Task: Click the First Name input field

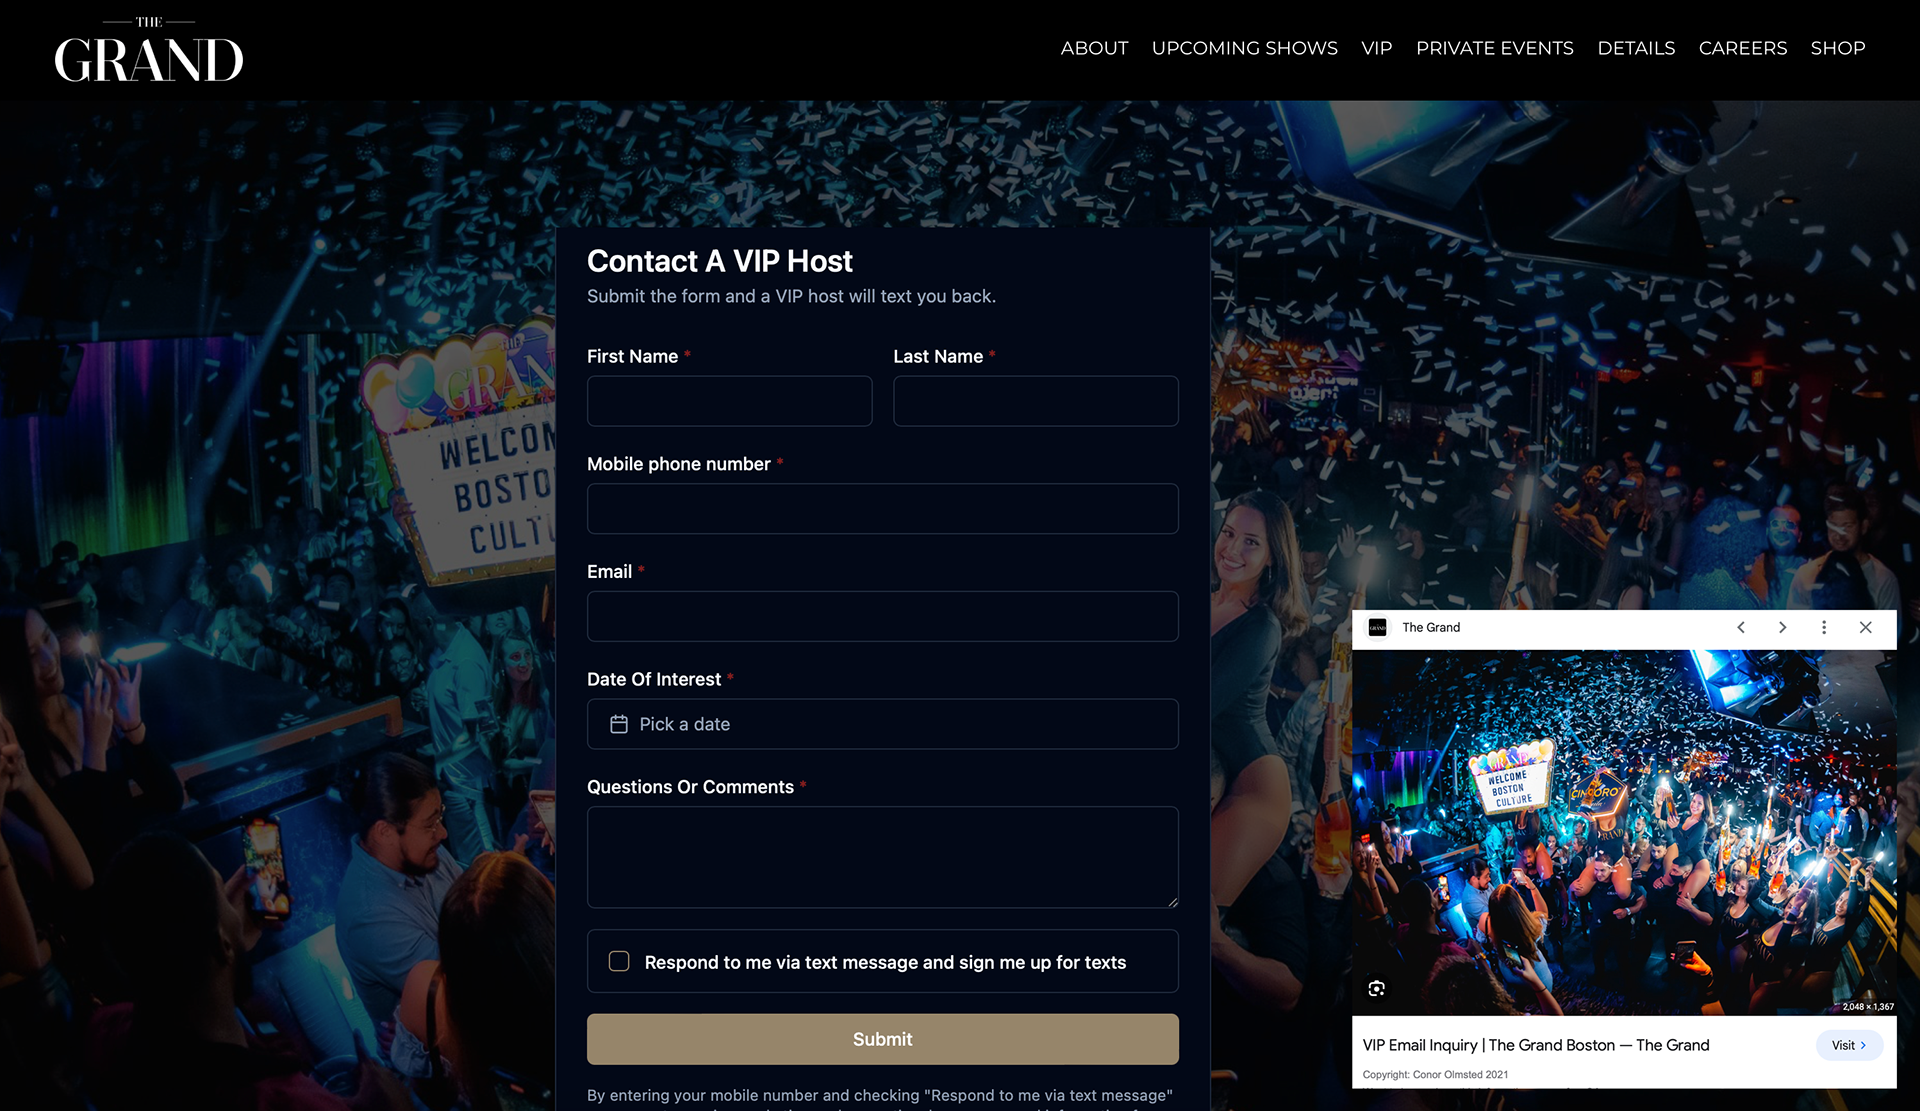Action: point(730,401)
